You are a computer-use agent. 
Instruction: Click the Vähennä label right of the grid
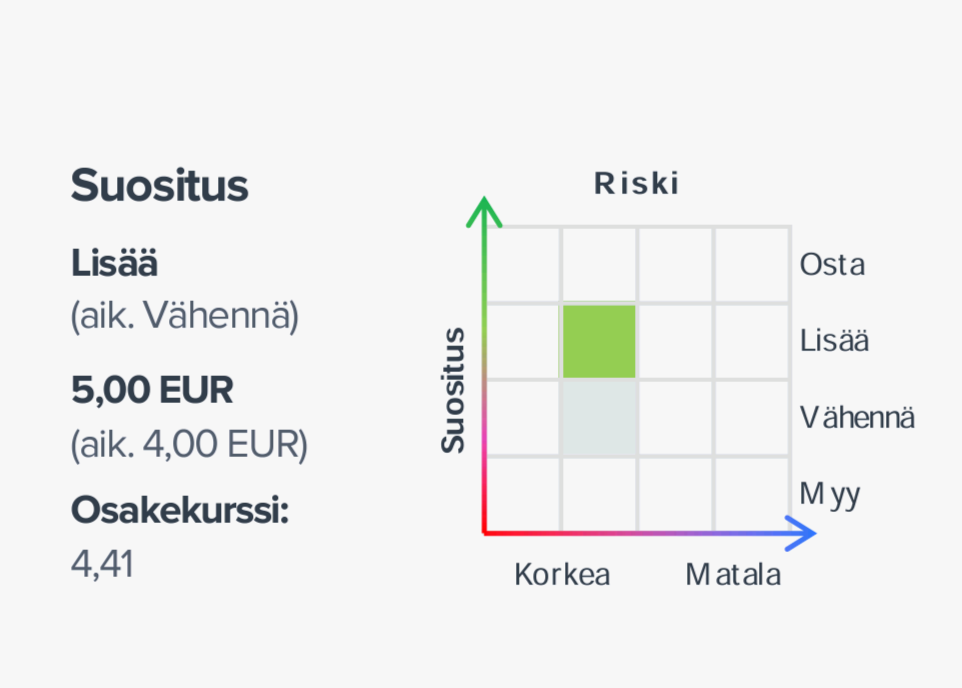(x=857, y=417)
